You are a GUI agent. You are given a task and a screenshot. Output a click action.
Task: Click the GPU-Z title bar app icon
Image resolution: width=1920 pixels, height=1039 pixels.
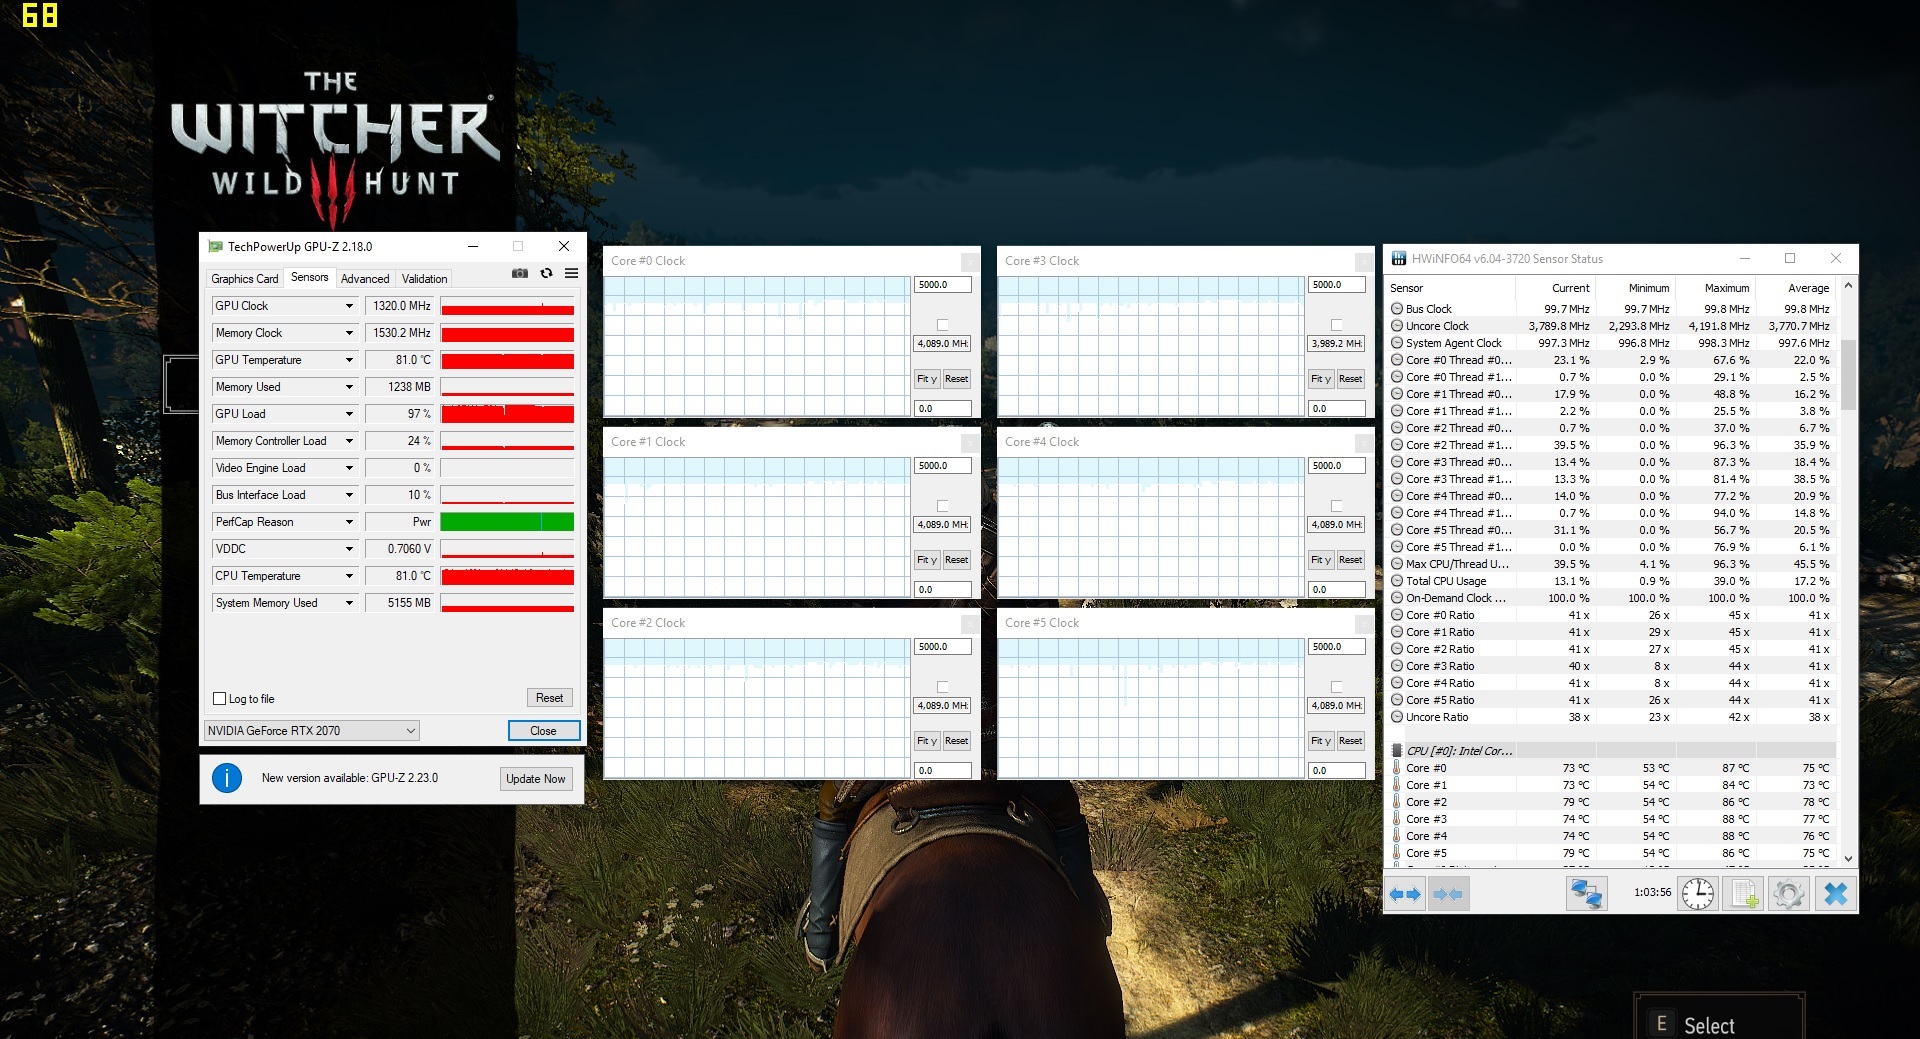pyautogui.click(x=215, y=246)
